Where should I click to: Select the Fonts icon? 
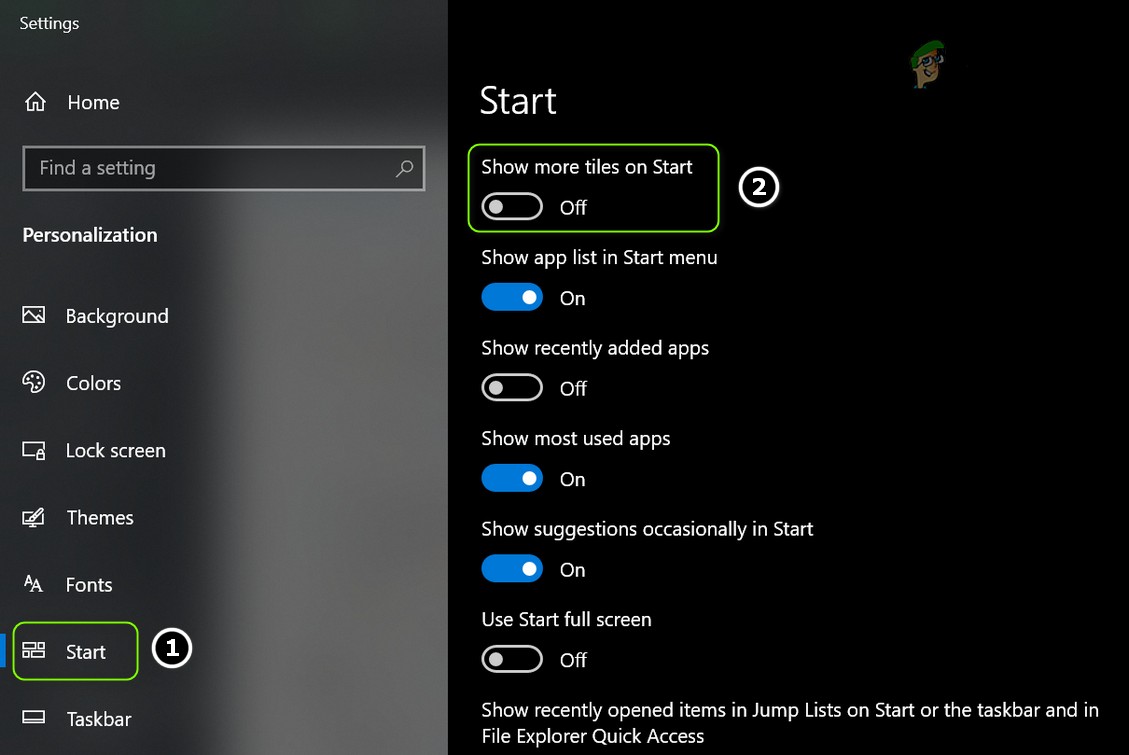click(x=33, y=584)
